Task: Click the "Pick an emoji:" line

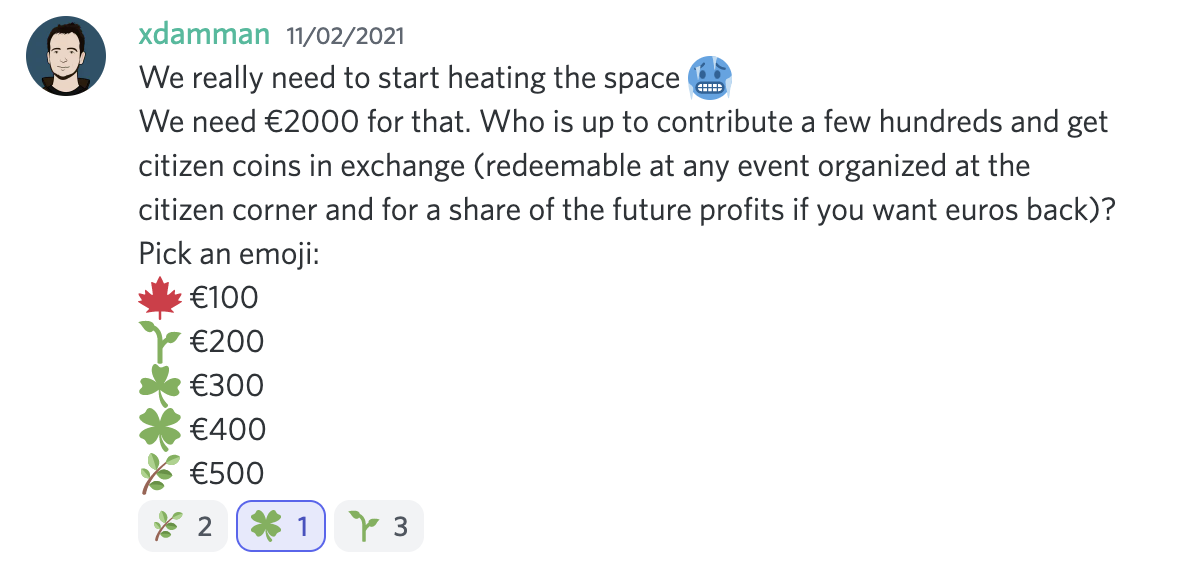Action: pos(229,254)
